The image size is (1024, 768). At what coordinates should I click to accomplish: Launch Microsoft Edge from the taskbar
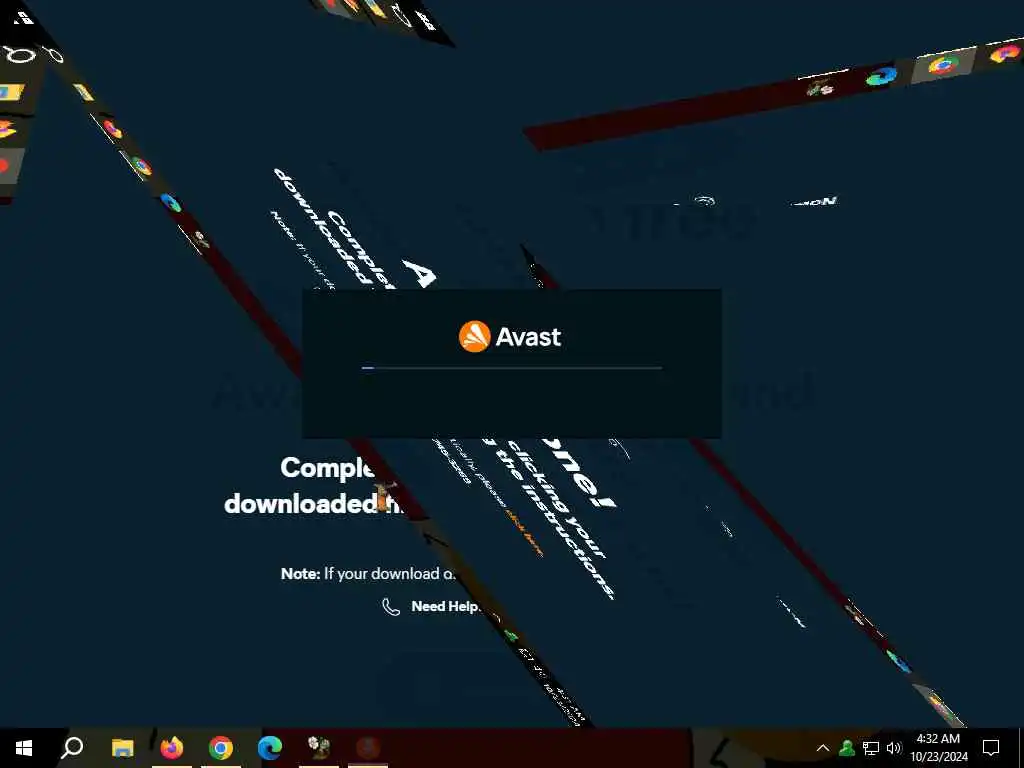(269, 748)
